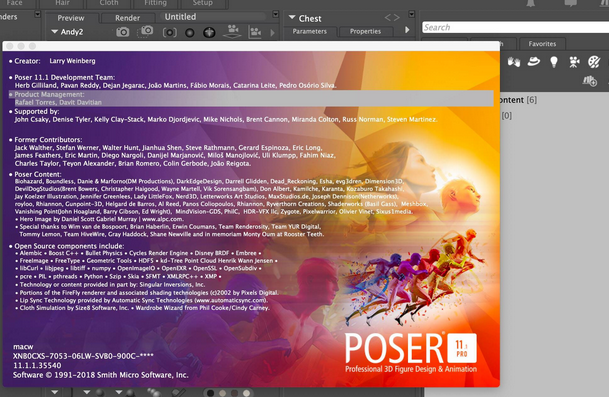Click the version number 11.1.1.35540
Screen dimensions: 609x397
pos(37,366)
